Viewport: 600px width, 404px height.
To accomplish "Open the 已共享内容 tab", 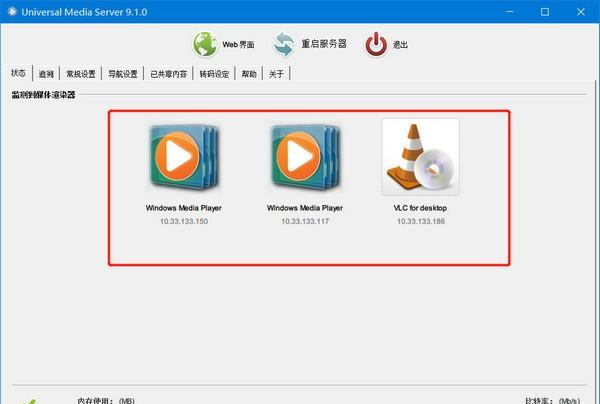I will (168, 74).
